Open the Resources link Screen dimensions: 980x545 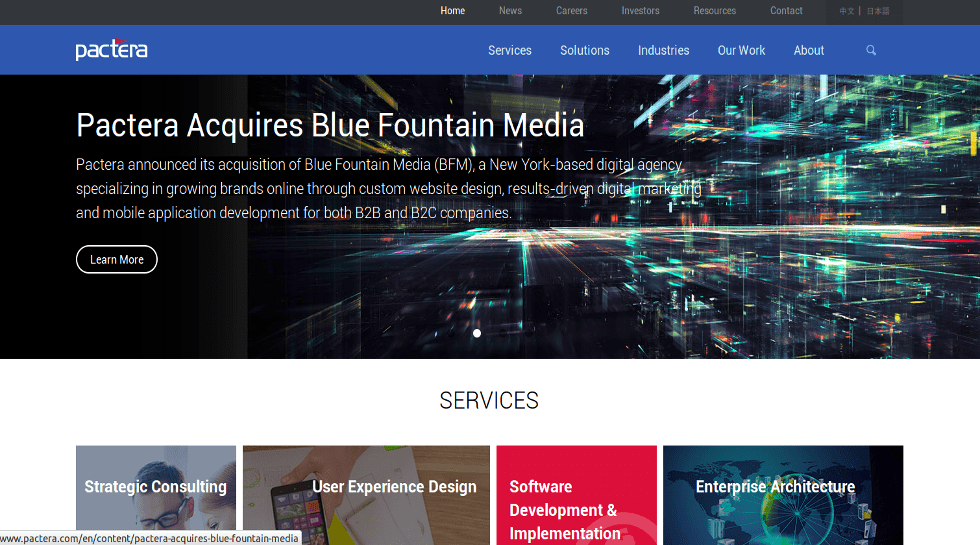click(x=714, y=11)
